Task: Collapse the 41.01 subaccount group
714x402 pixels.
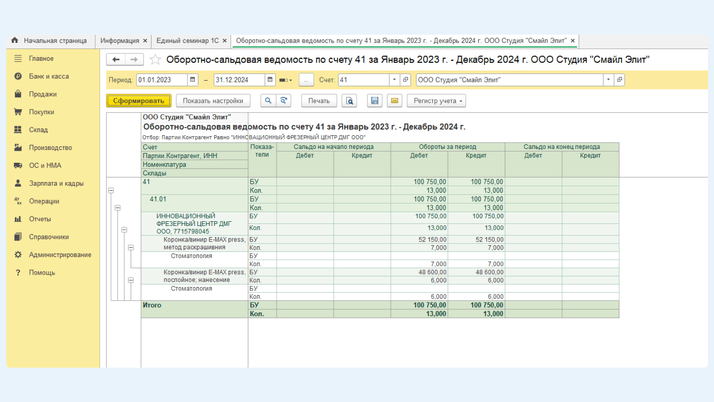Action: [117, 208]
